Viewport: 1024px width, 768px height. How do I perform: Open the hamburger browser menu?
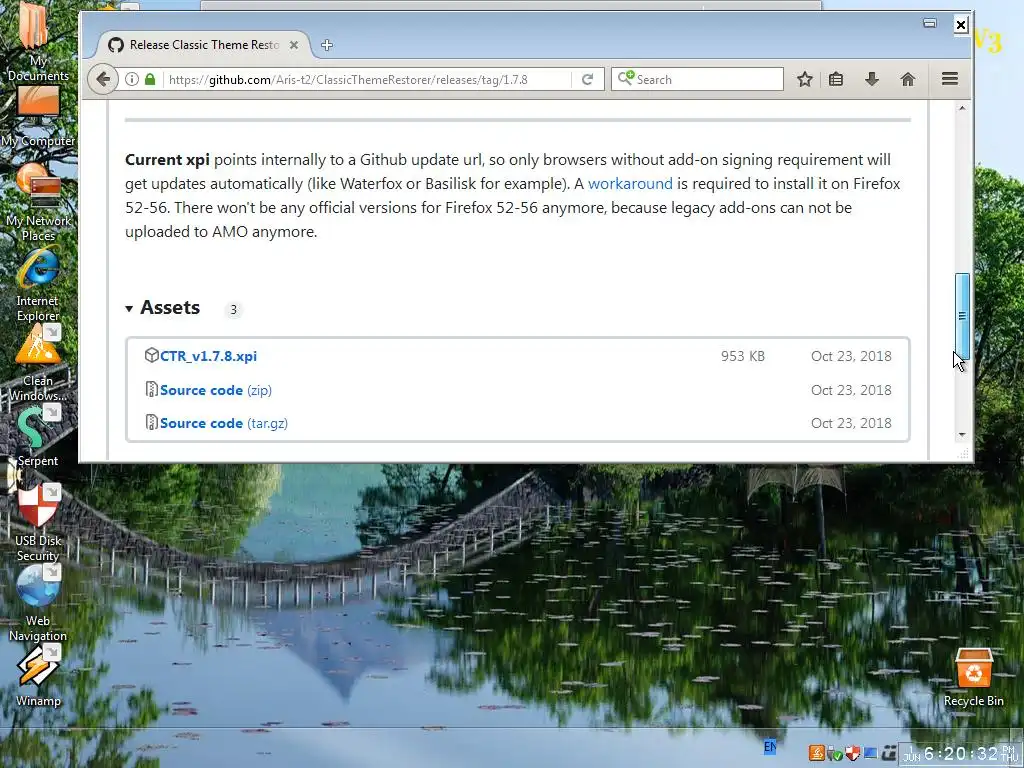tap(950, 79)
